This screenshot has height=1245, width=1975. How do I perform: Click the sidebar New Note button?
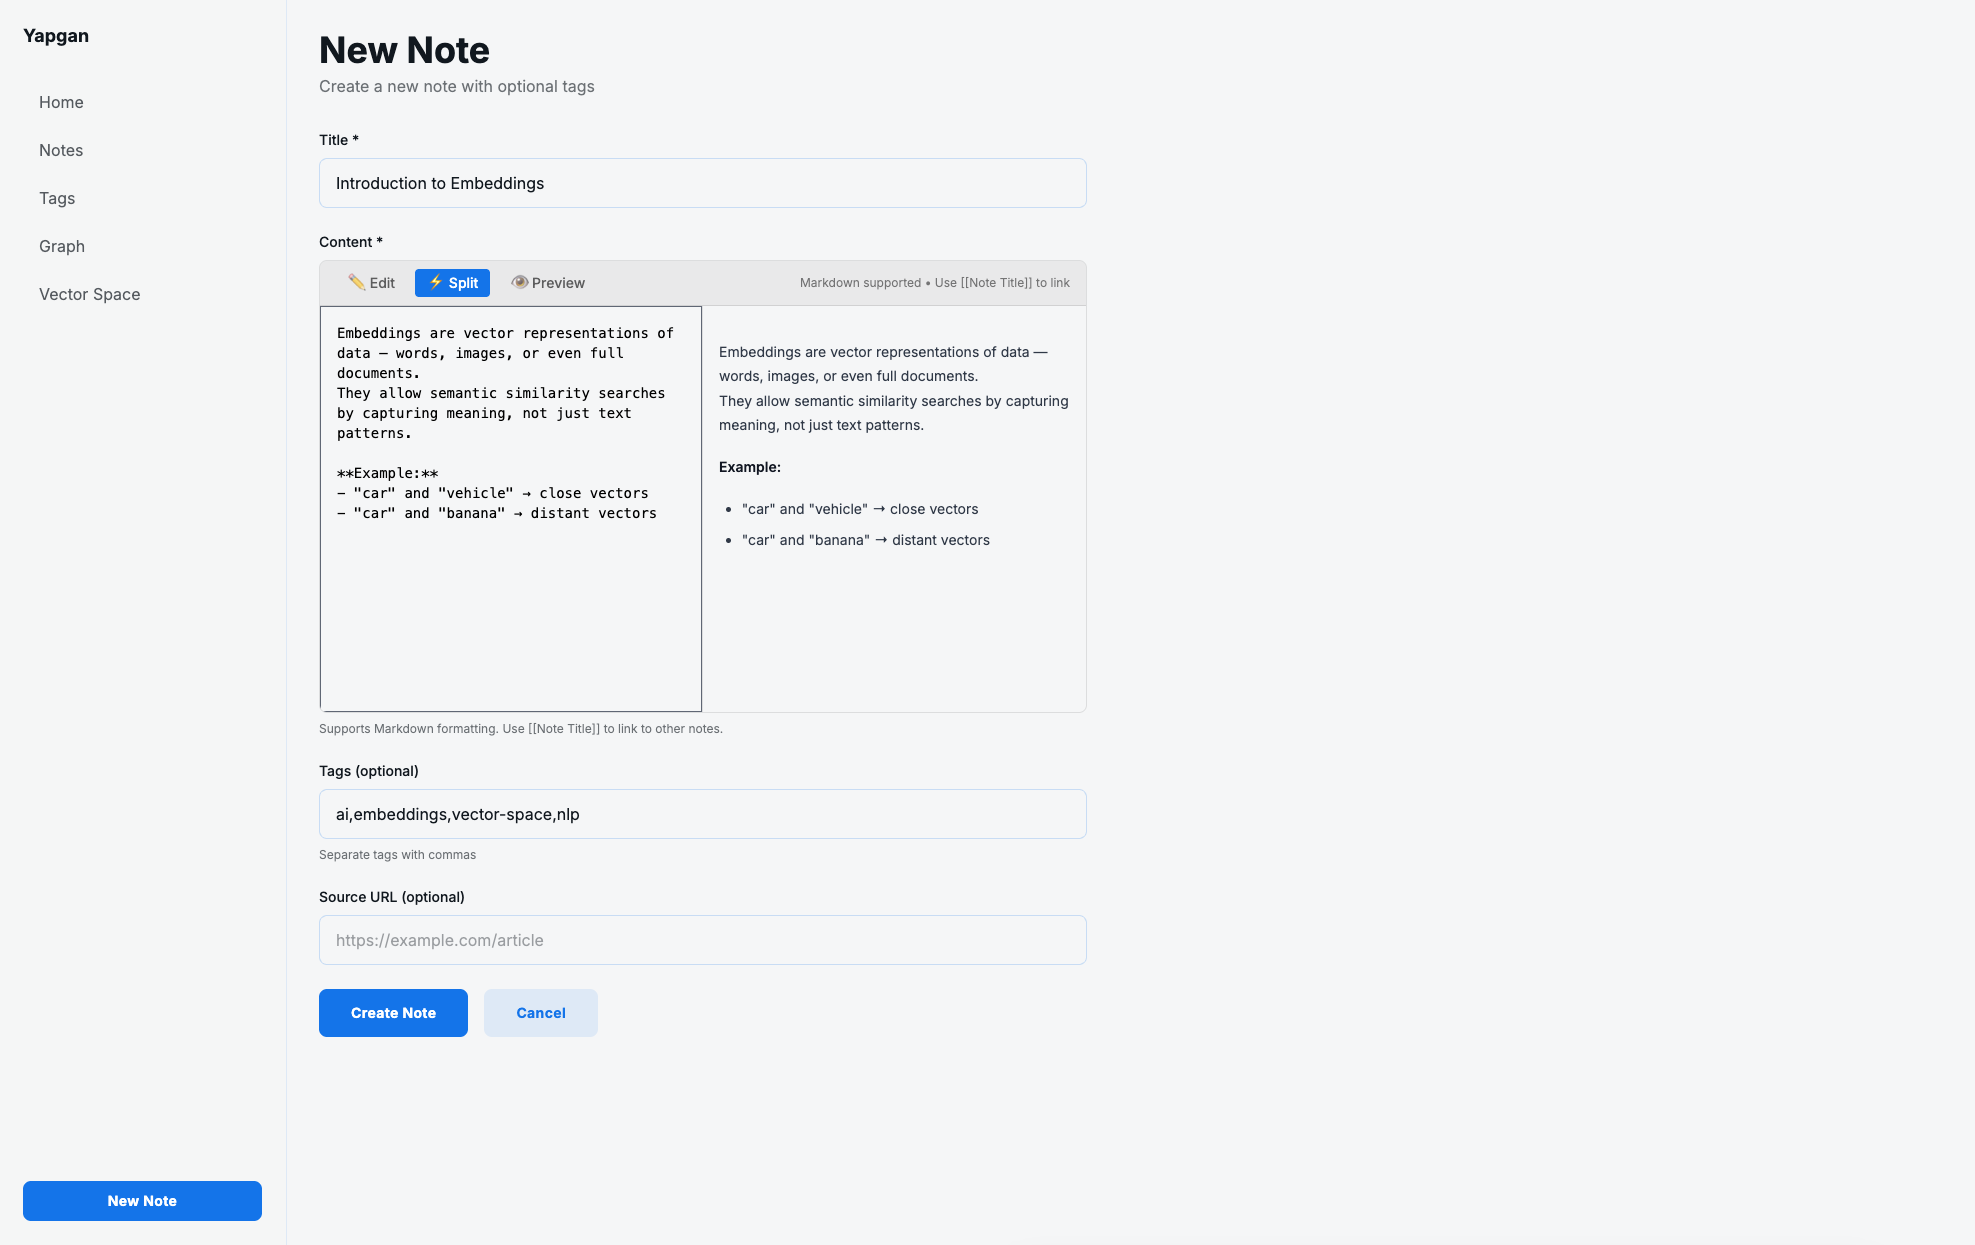142,1201
